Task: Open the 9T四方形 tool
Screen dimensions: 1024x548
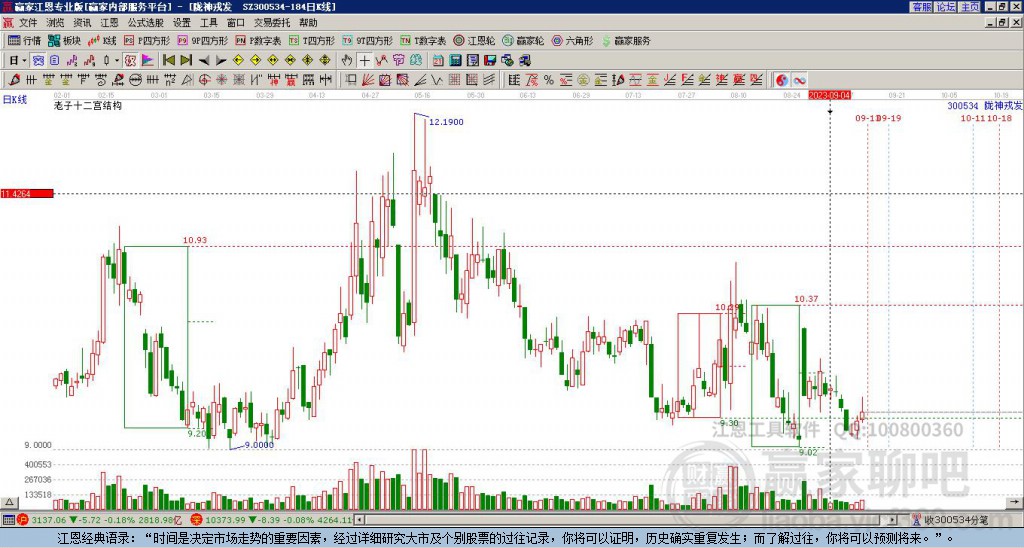Action: click(x=368, y=40)
